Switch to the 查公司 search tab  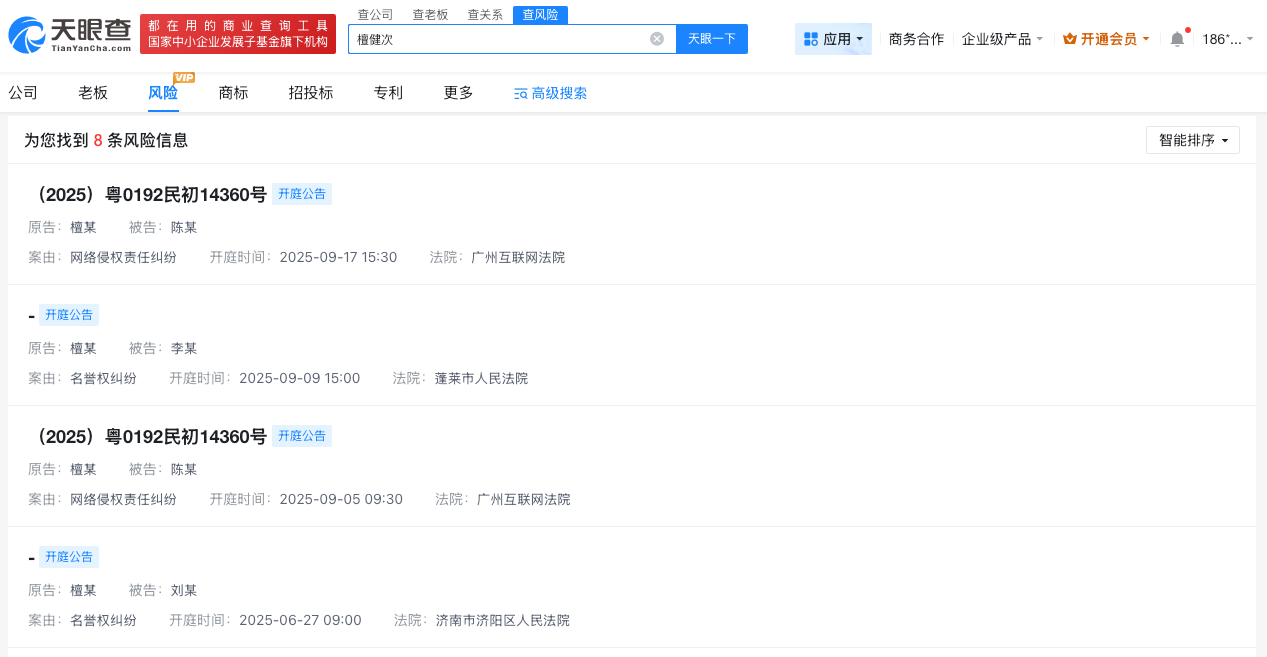(x=374, y=14)
